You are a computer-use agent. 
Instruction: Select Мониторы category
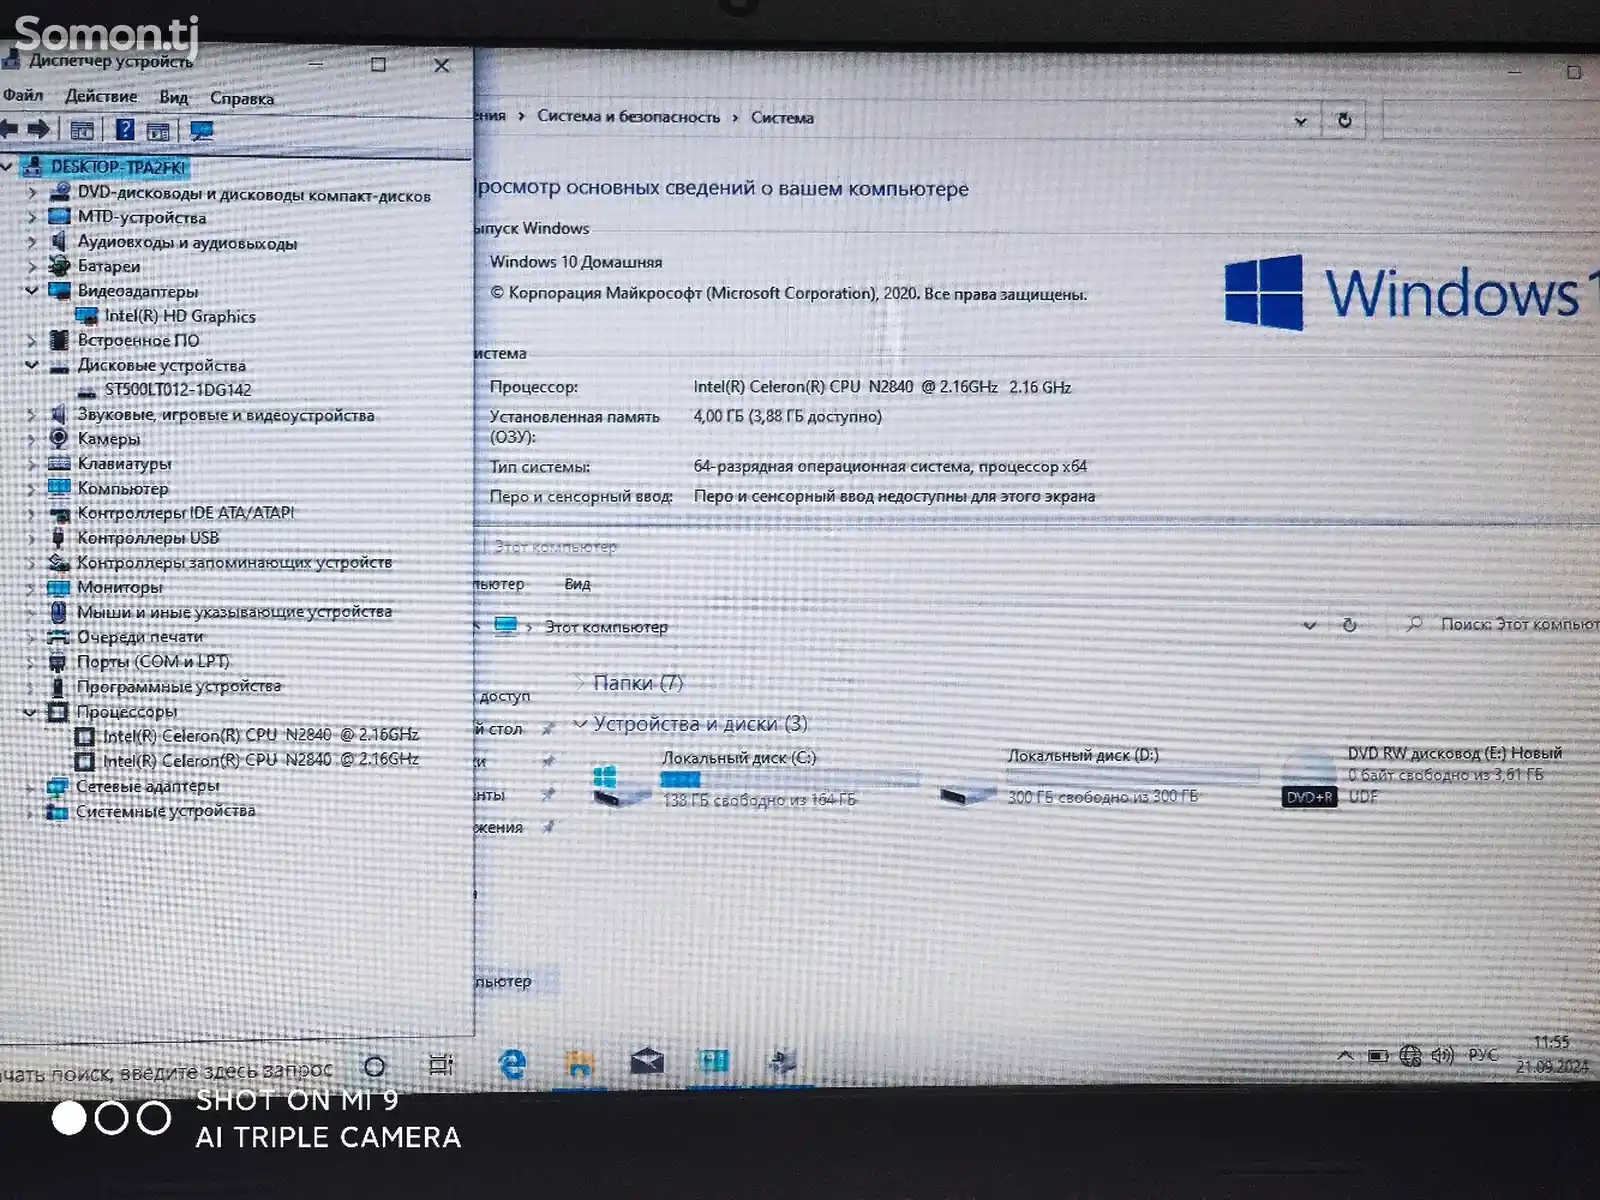coord(119,587)
